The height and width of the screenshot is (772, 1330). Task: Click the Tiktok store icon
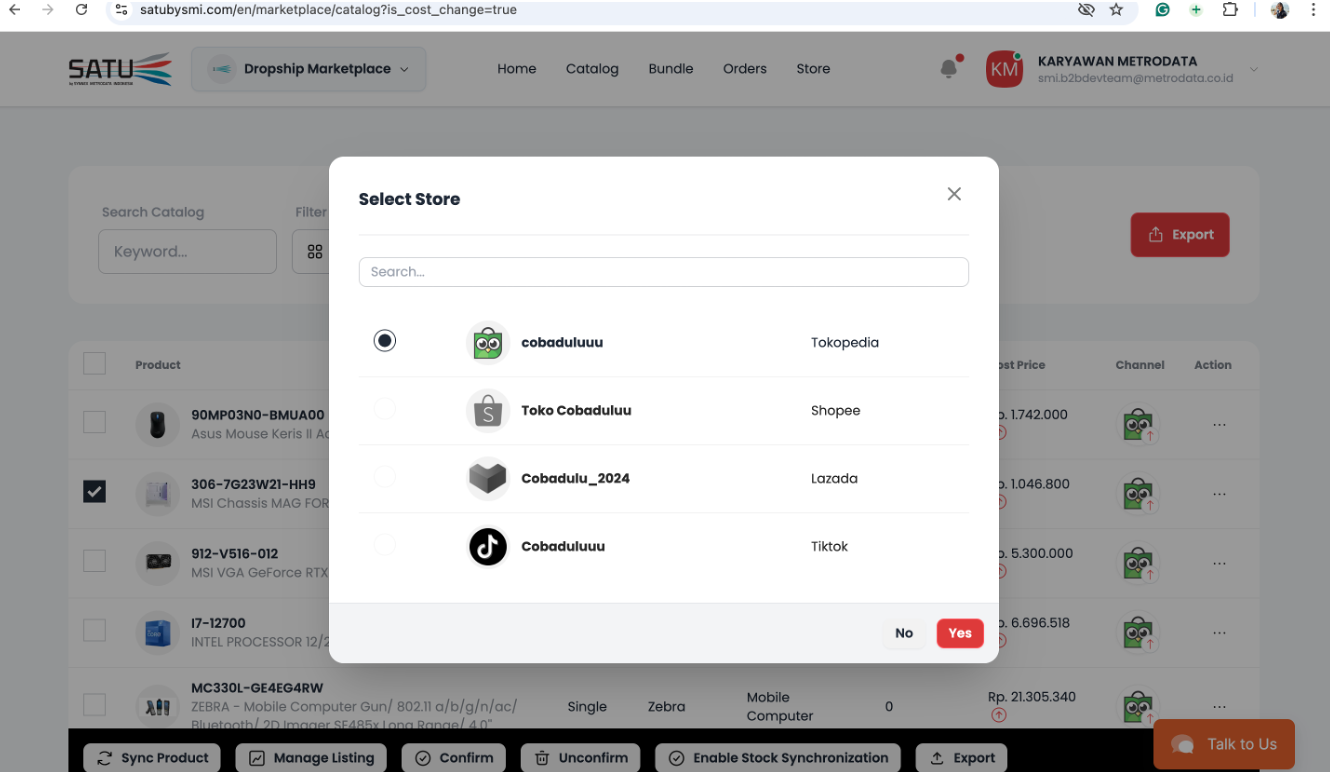(x=487, y=547)
